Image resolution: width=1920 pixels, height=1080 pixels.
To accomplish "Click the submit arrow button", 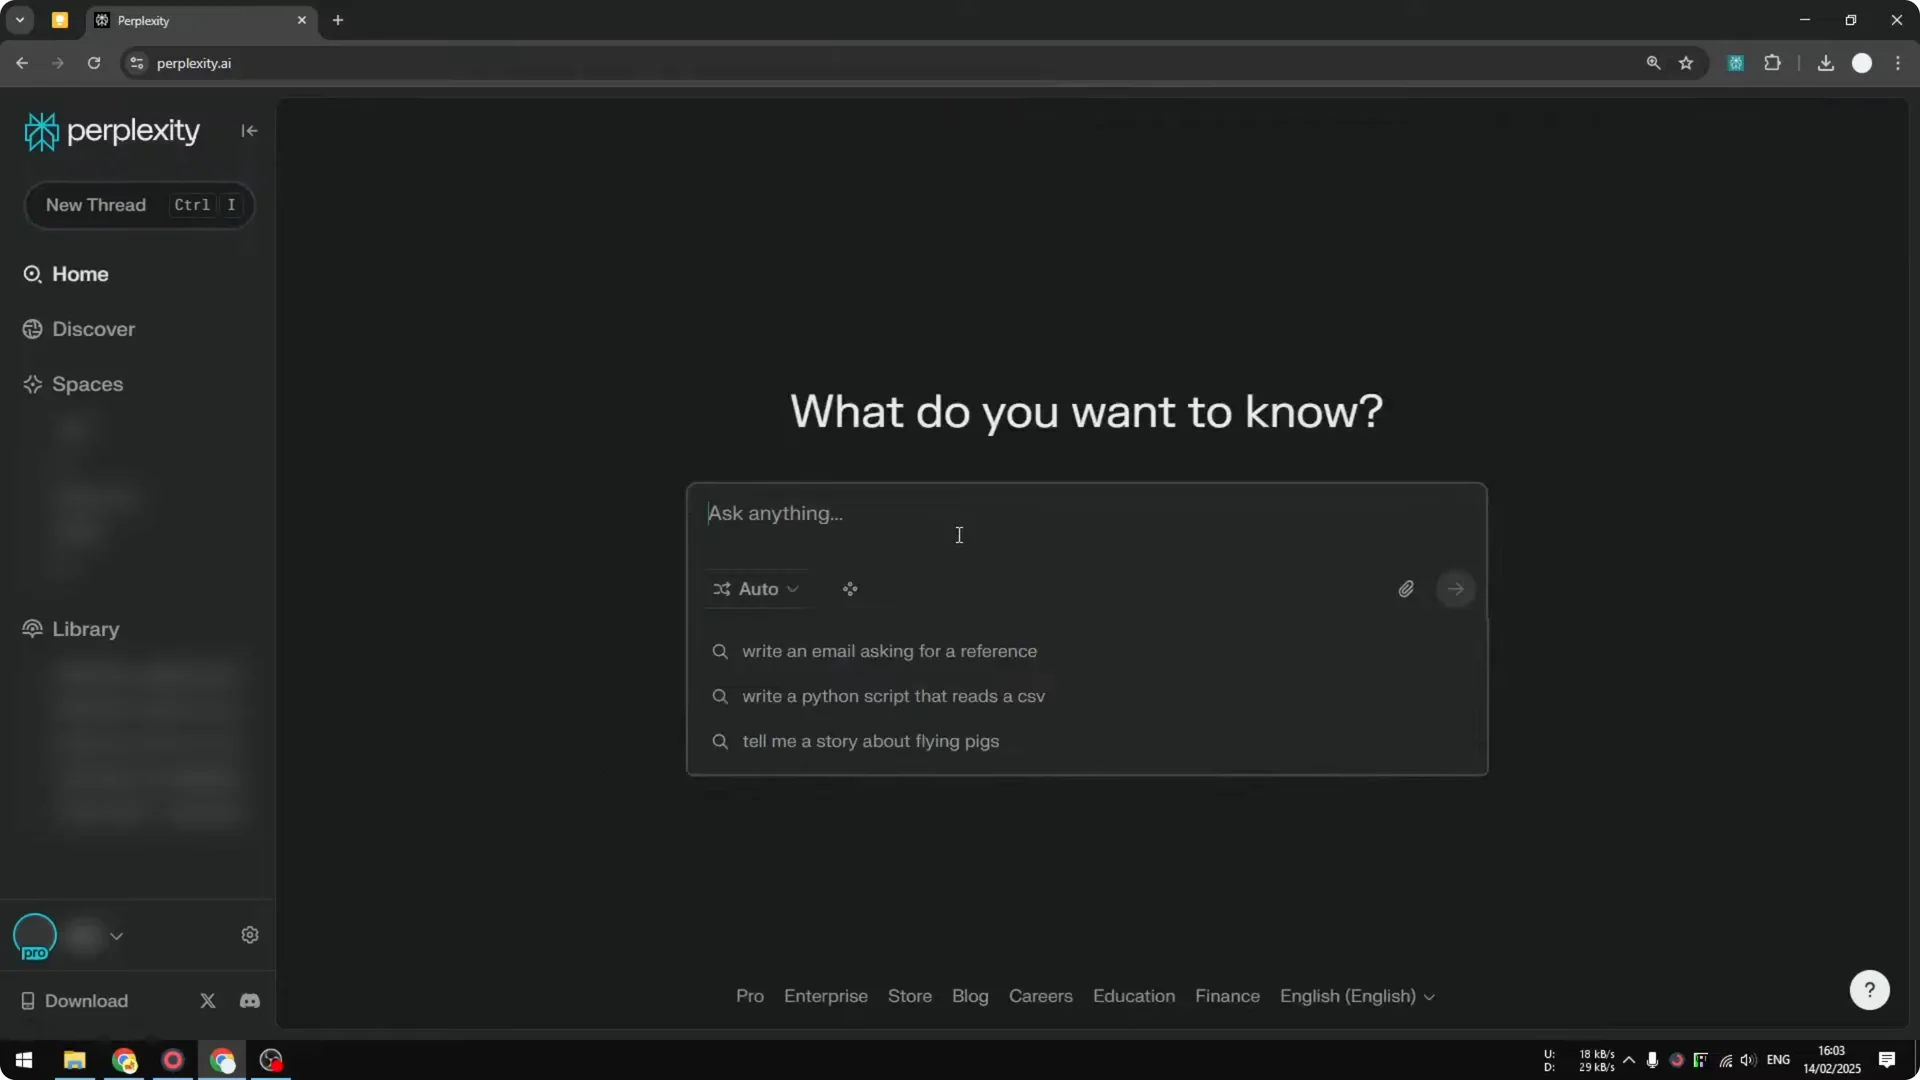I will coord(1455,589).
